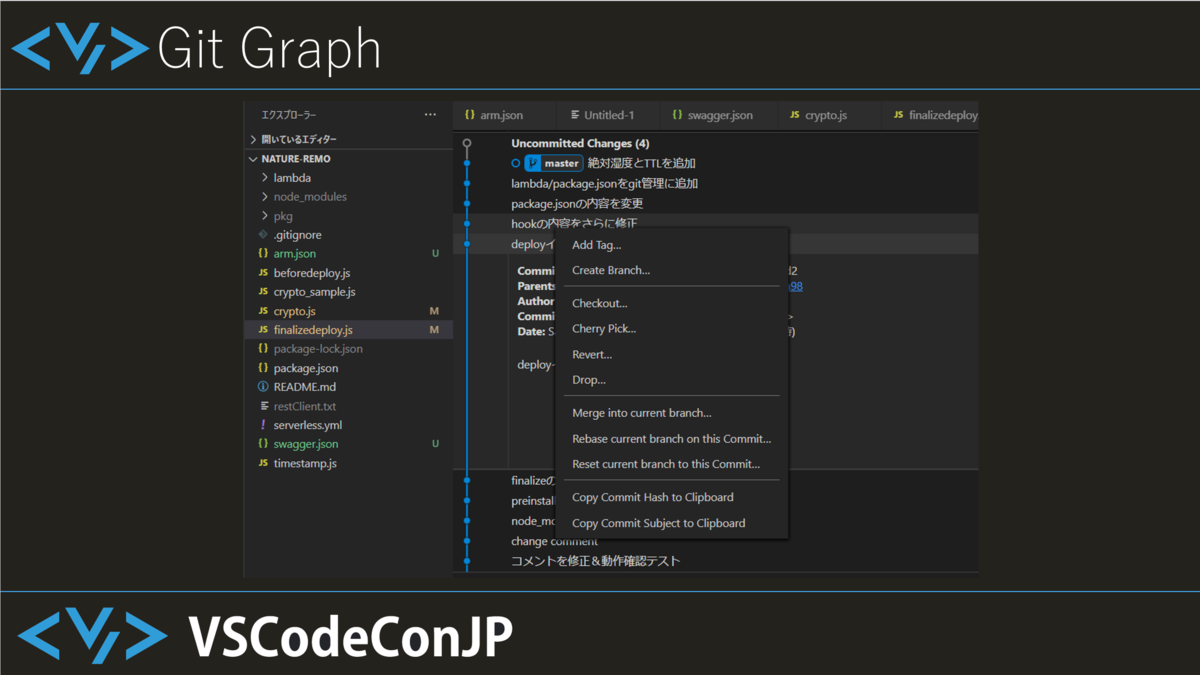
Task: Open the explorer panel more actions ellipsis
Action: 430,115
